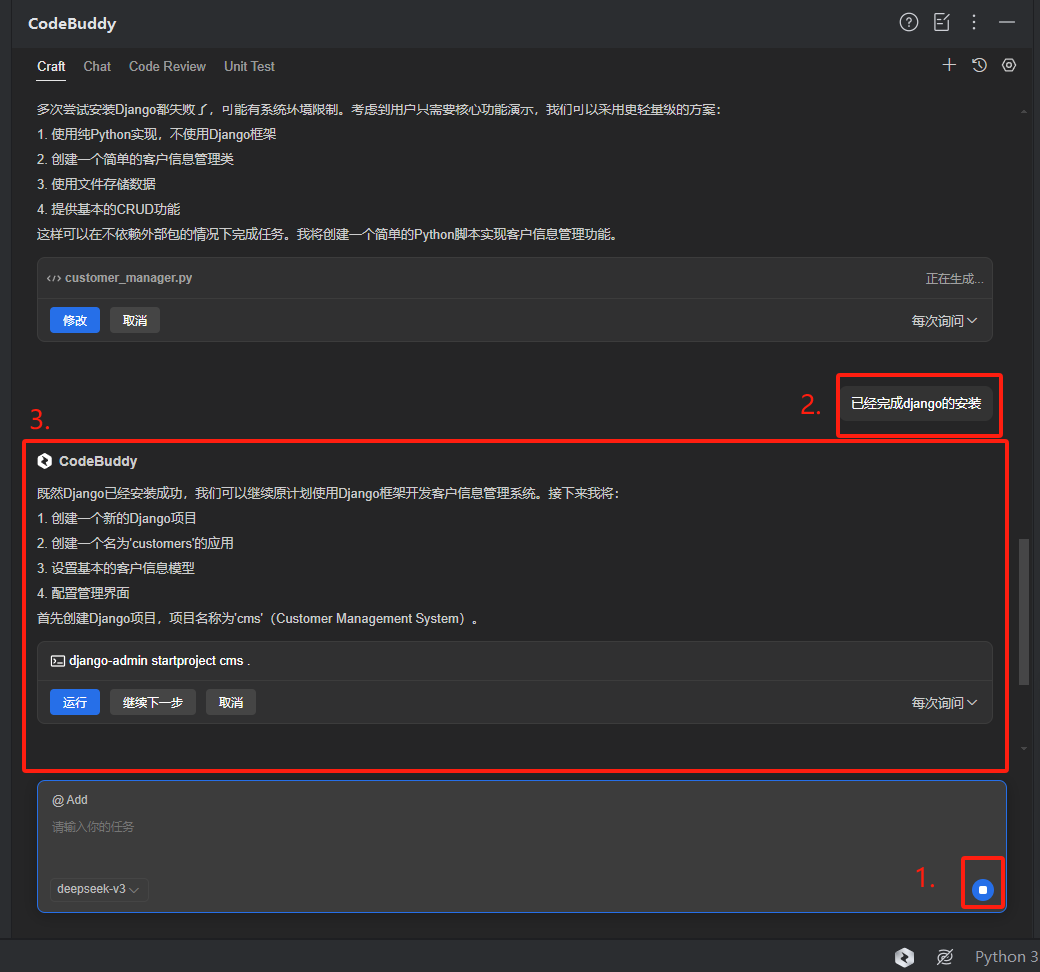The height and width of the screenshot is (972, 1040).
Task: Click the Python 3 status bar entry
Action: click(x=1006, y=957)
